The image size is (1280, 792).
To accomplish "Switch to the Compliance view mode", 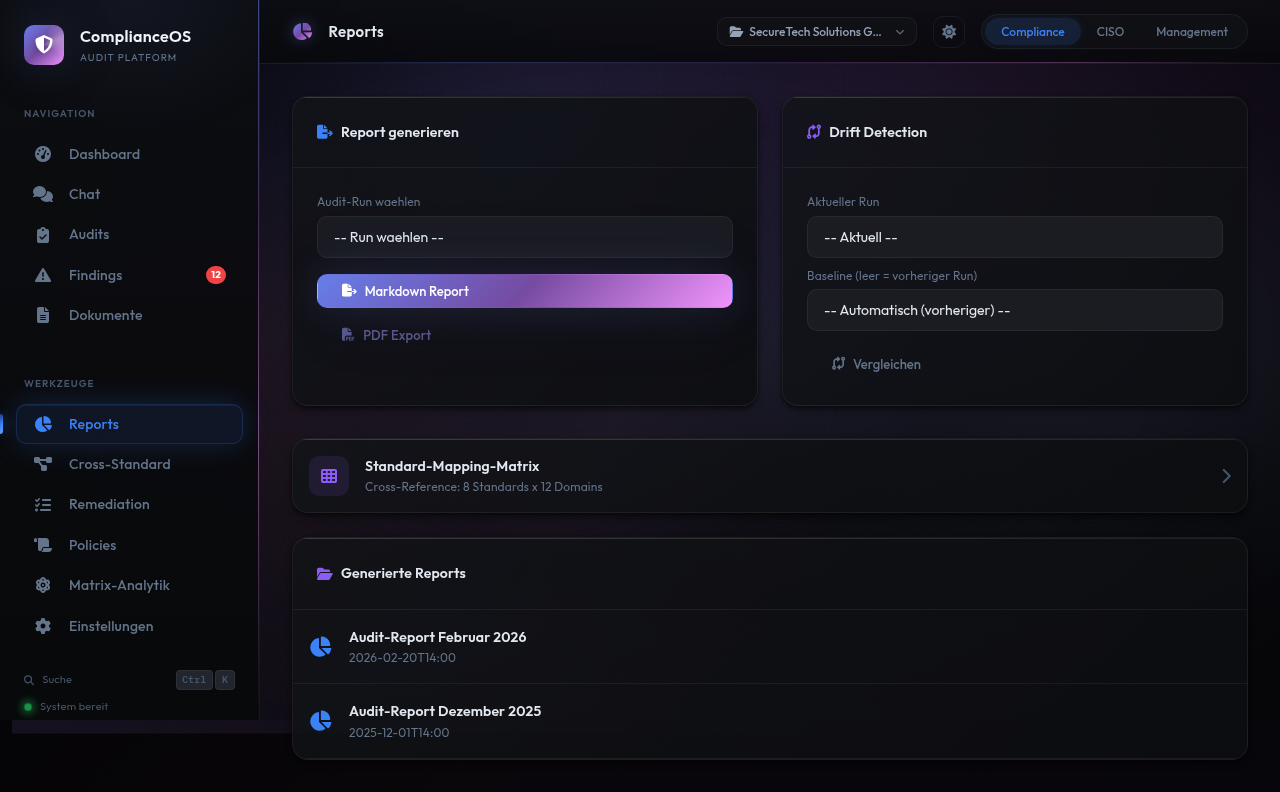I will pos(1032,32).
